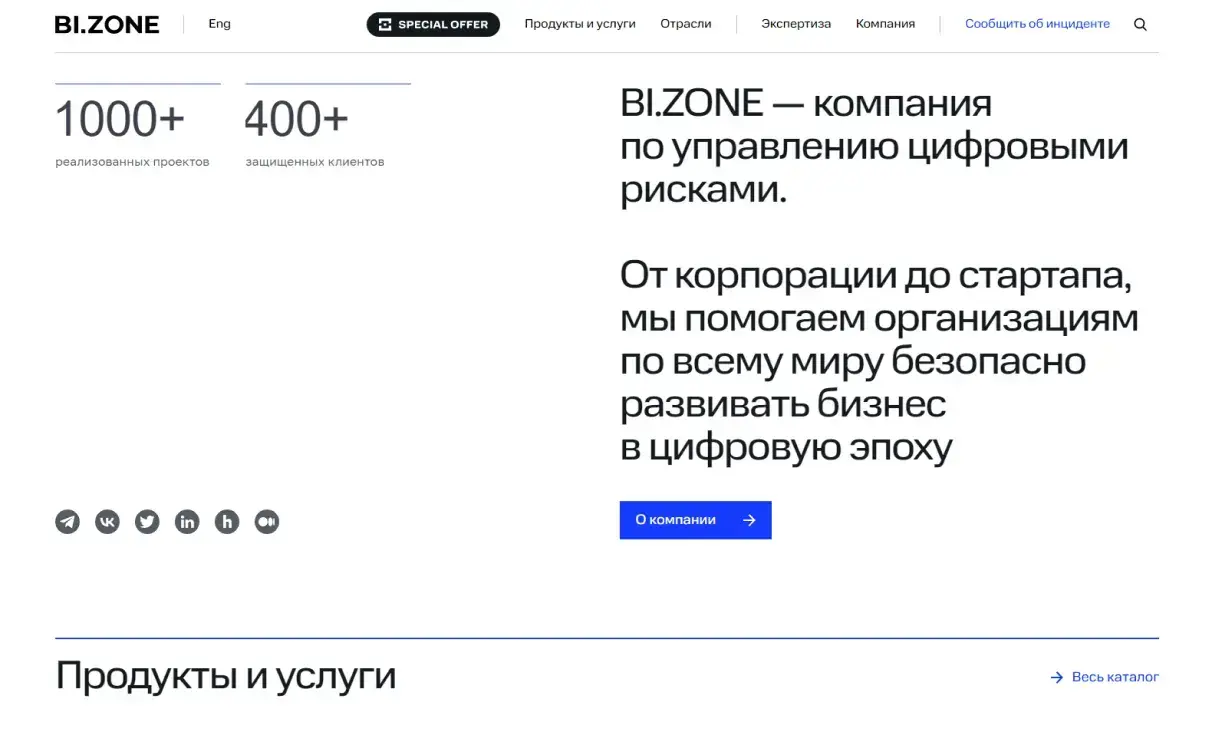
Task: Click the search magnifier icon
Action: (1140, 24)
